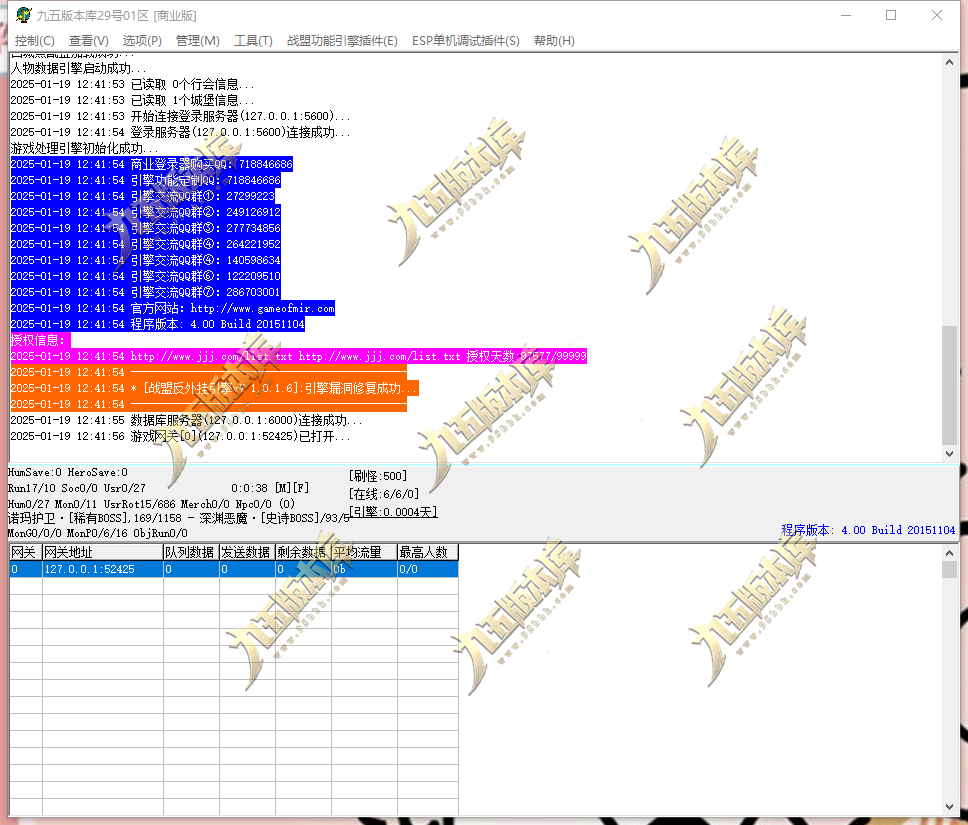
Task: Select the 0/0 max players cell
Action: coord(427,569)
